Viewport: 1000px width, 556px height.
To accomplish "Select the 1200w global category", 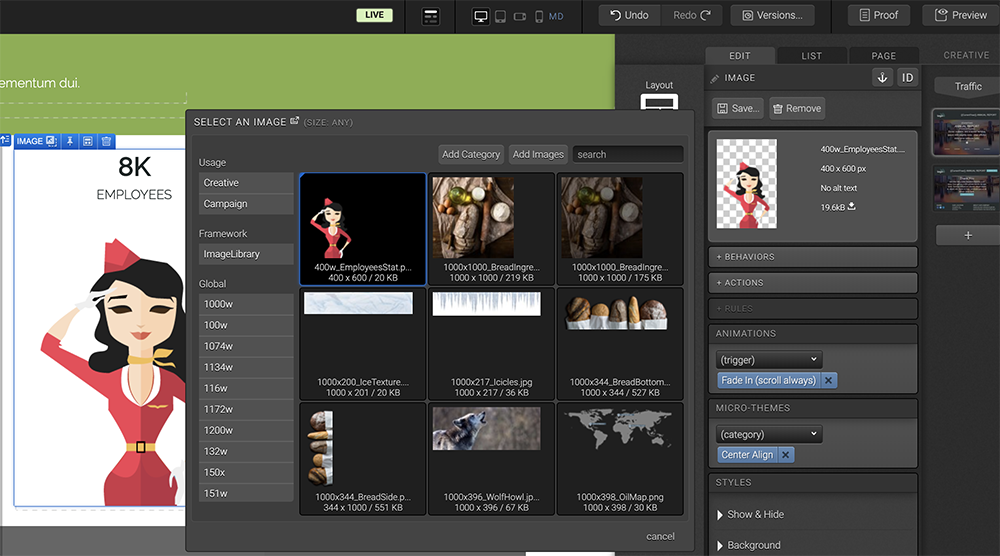I will 246,430.
